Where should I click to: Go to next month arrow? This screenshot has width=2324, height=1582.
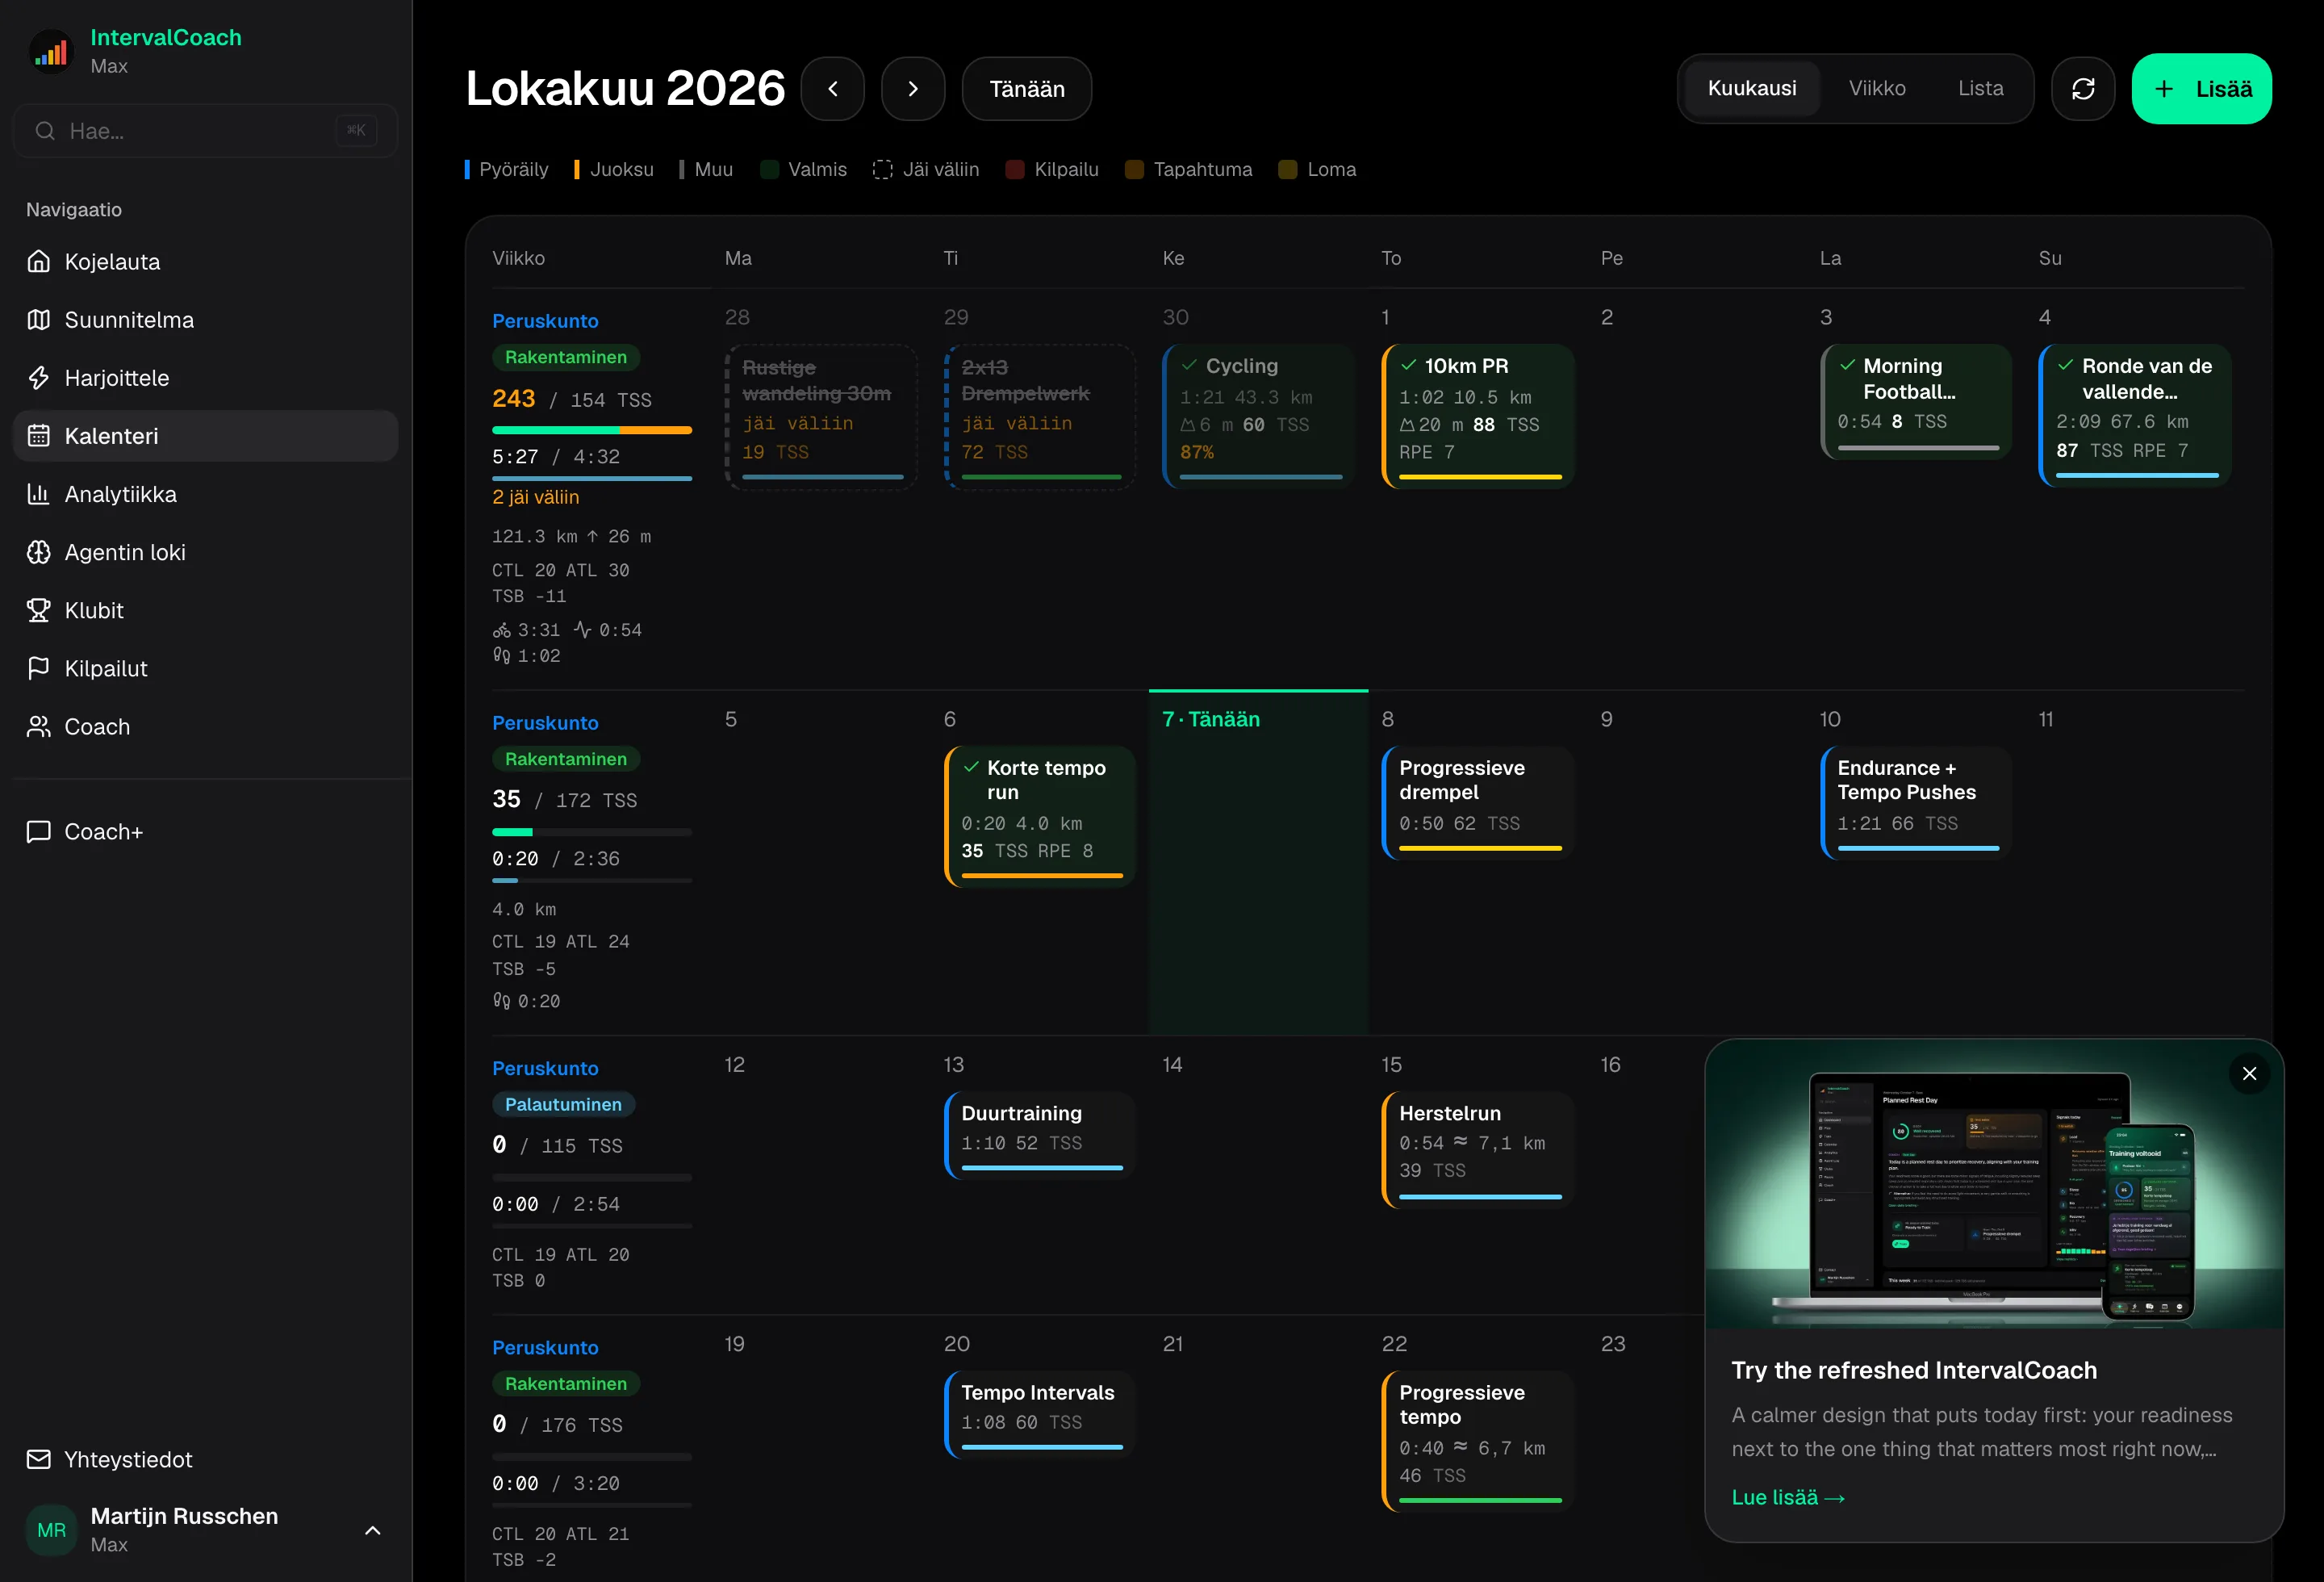pos(912,89)
